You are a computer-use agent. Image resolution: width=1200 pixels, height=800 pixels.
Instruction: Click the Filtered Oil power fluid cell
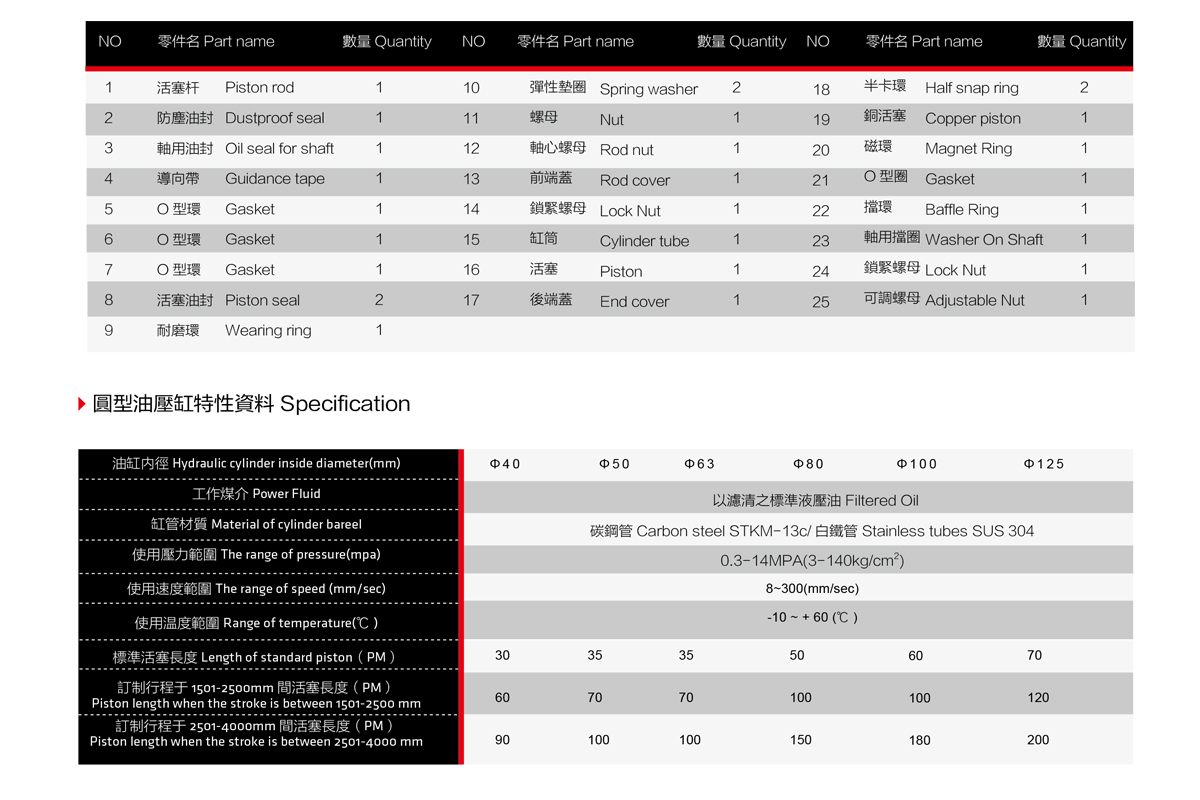pyautogui.click(x=814, y=500)
